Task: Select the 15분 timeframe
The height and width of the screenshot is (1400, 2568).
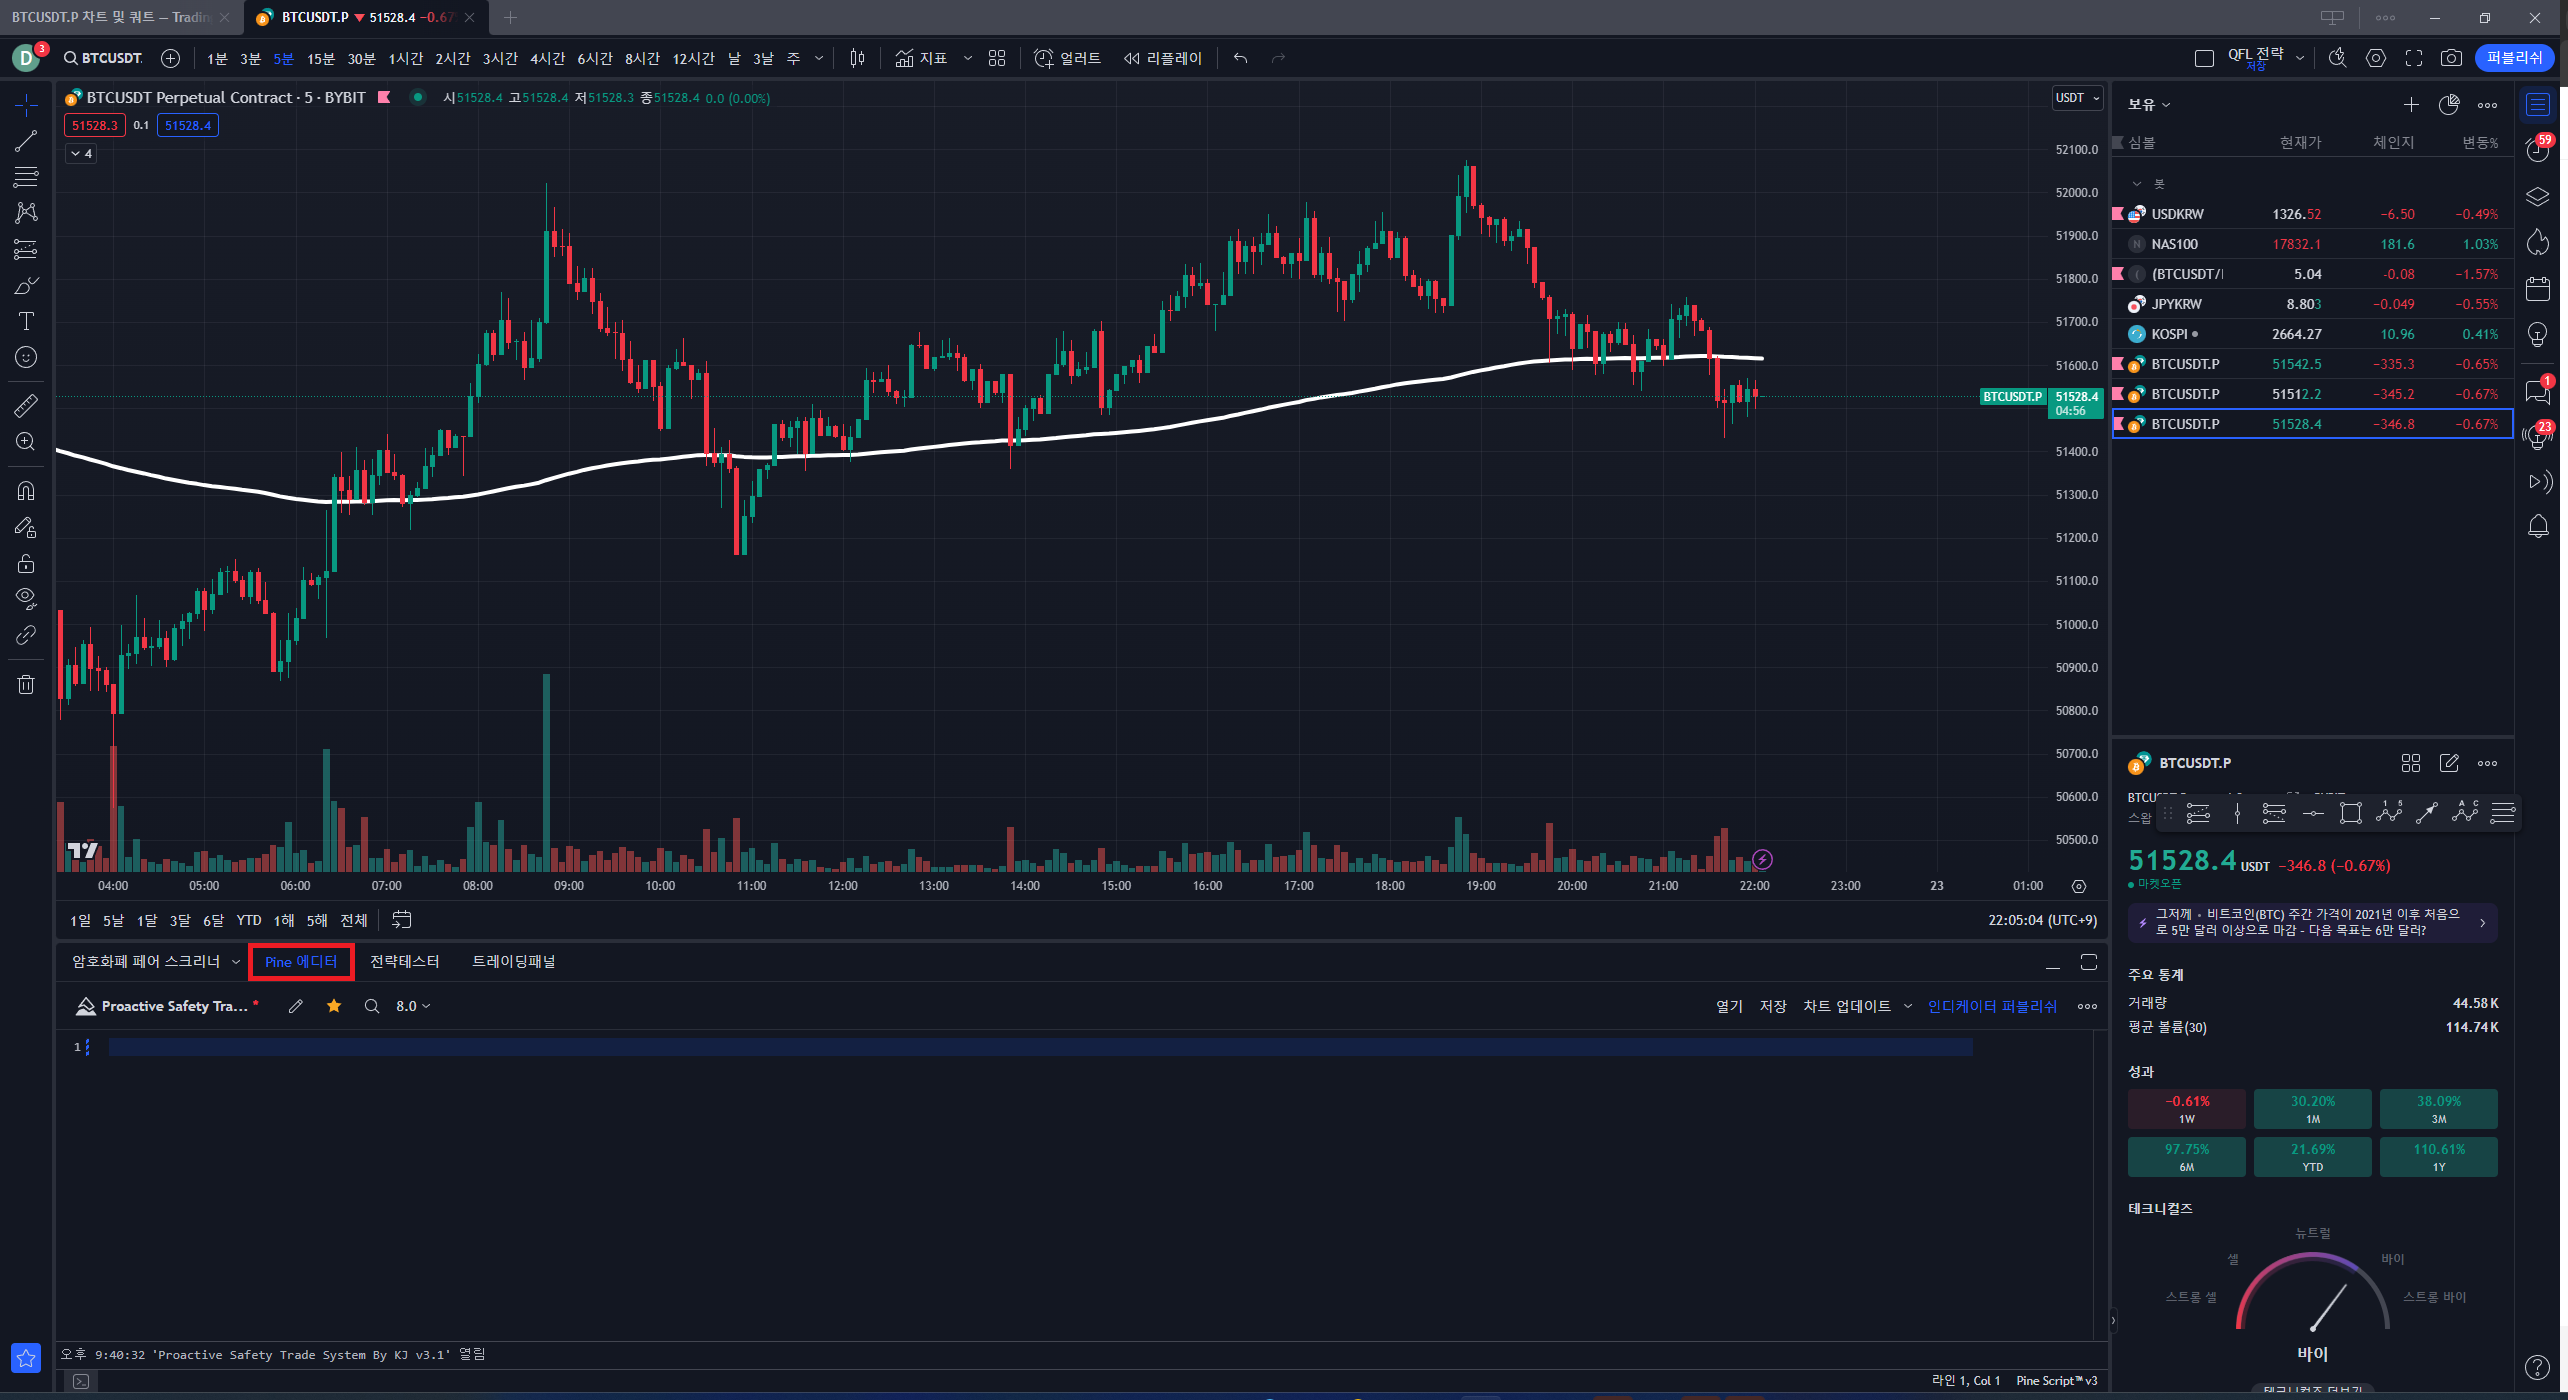Action: tap(321, 58)
